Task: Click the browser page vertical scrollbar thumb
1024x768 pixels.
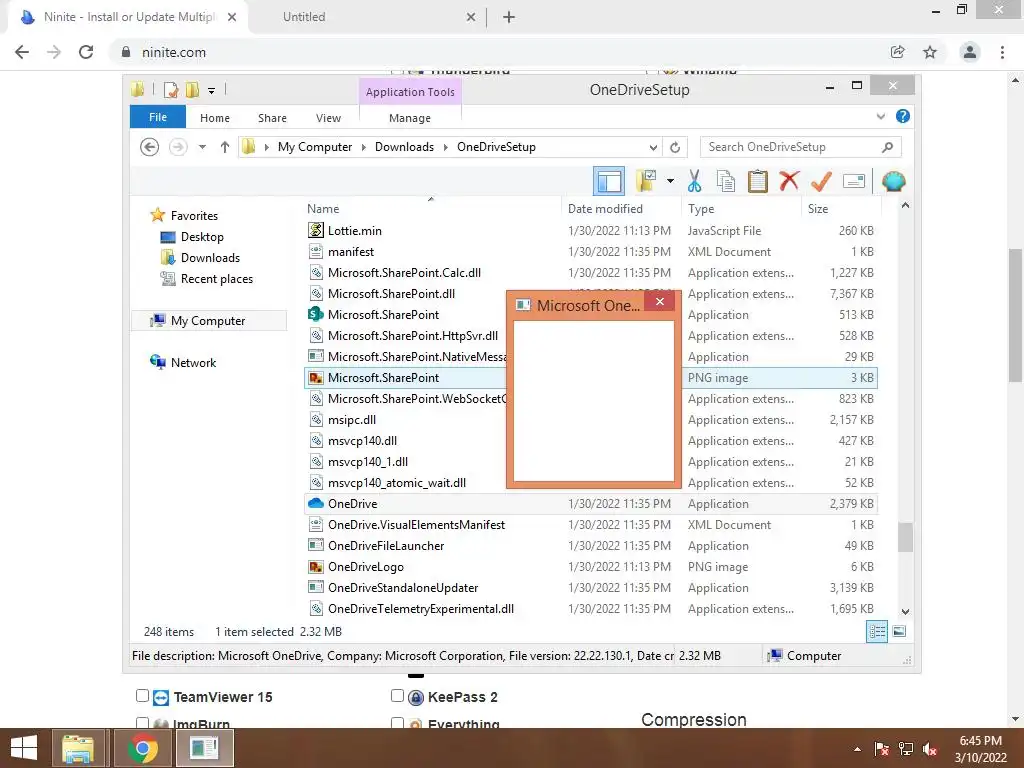Action: [x=1015, y=315]
